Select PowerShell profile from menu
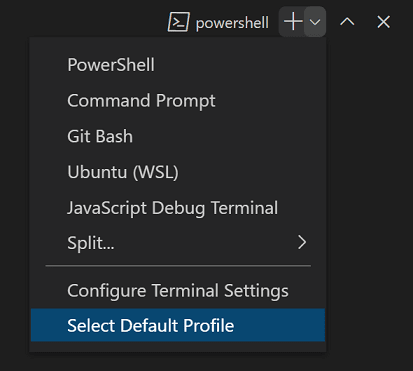The height and width of the screenshot is (371, 413). tap(178, 65)
